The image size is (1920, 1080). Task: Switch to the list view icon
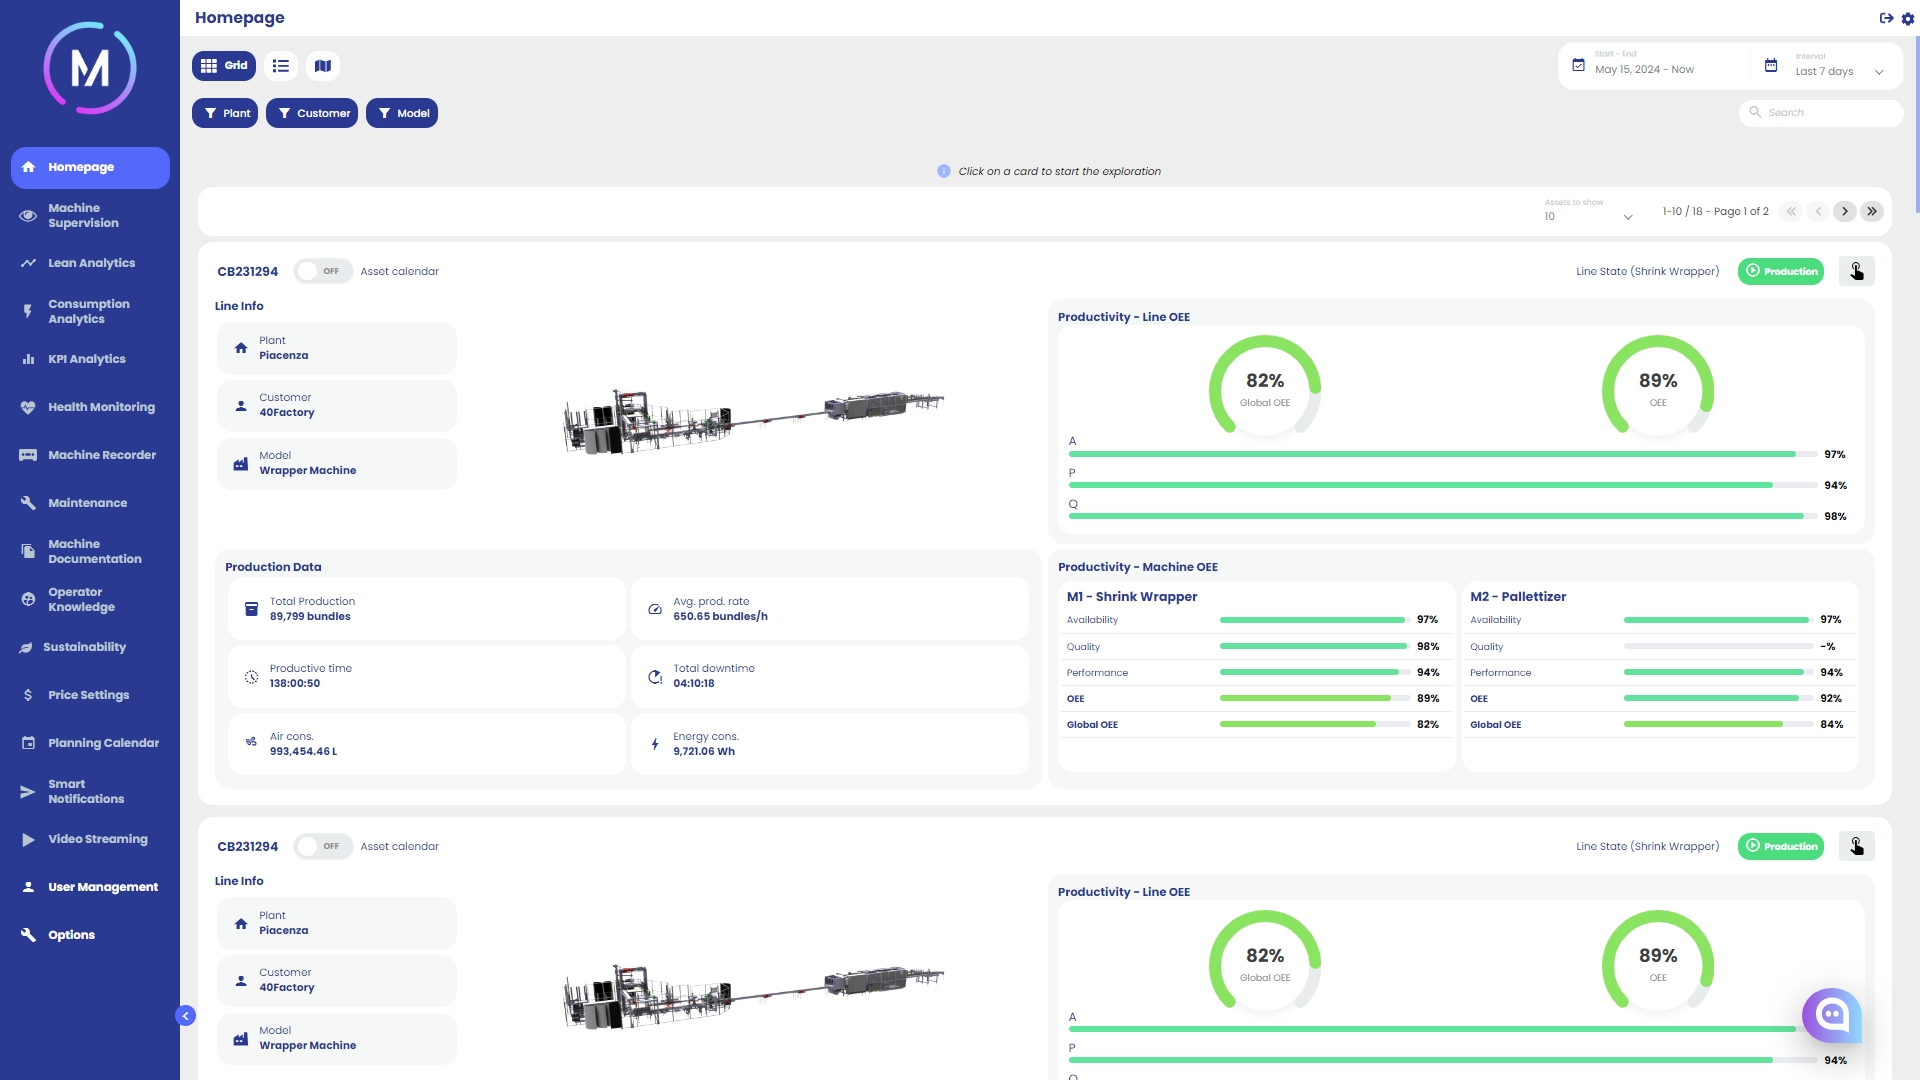click(x=281, y=66)
